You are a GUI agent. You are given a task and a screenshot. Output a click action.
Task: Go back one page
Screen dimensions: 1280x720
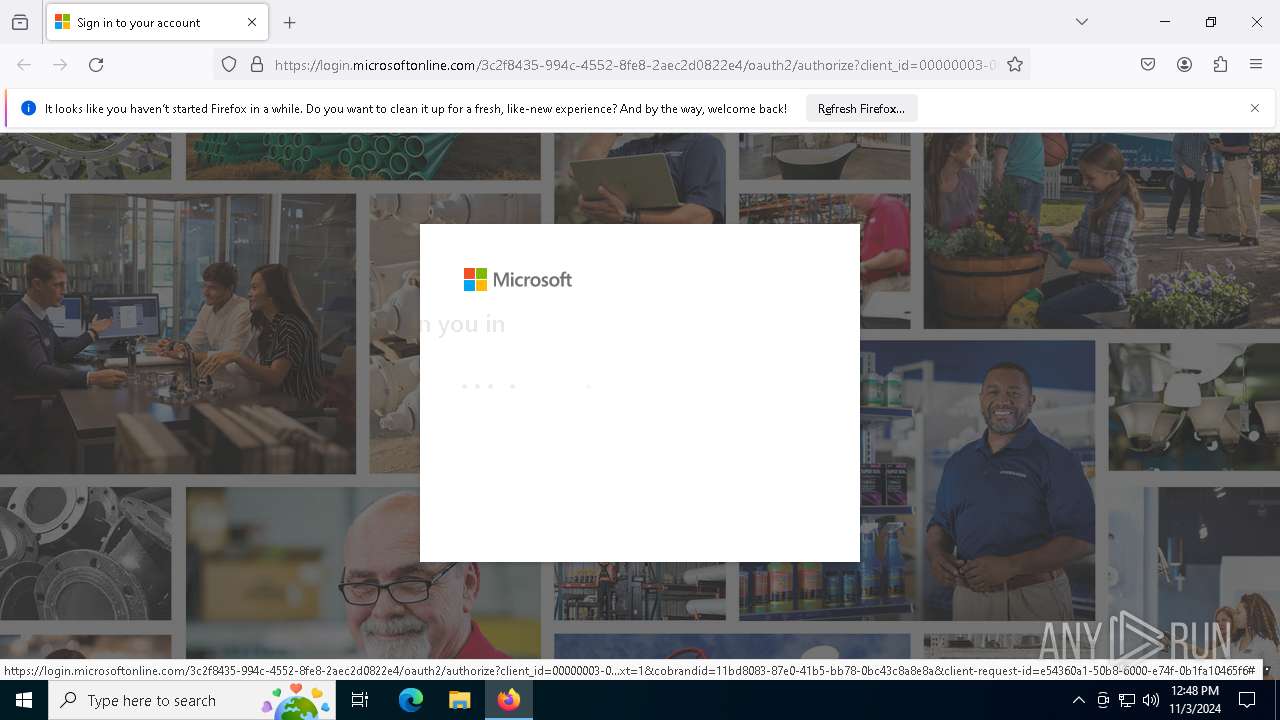coord(24,65)
